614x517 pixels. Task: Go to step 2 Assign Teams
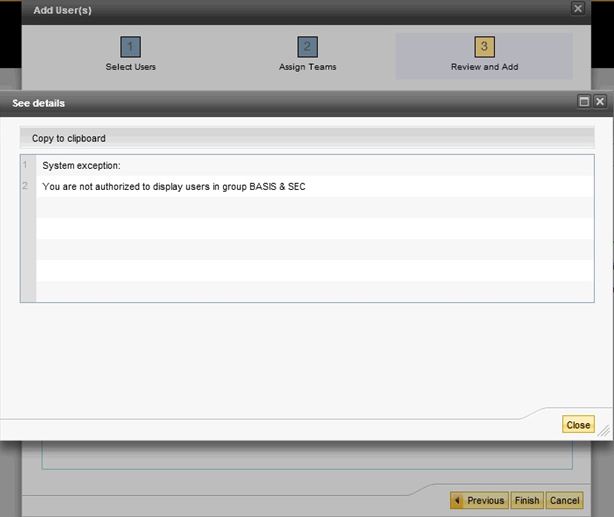pos(307,54)
